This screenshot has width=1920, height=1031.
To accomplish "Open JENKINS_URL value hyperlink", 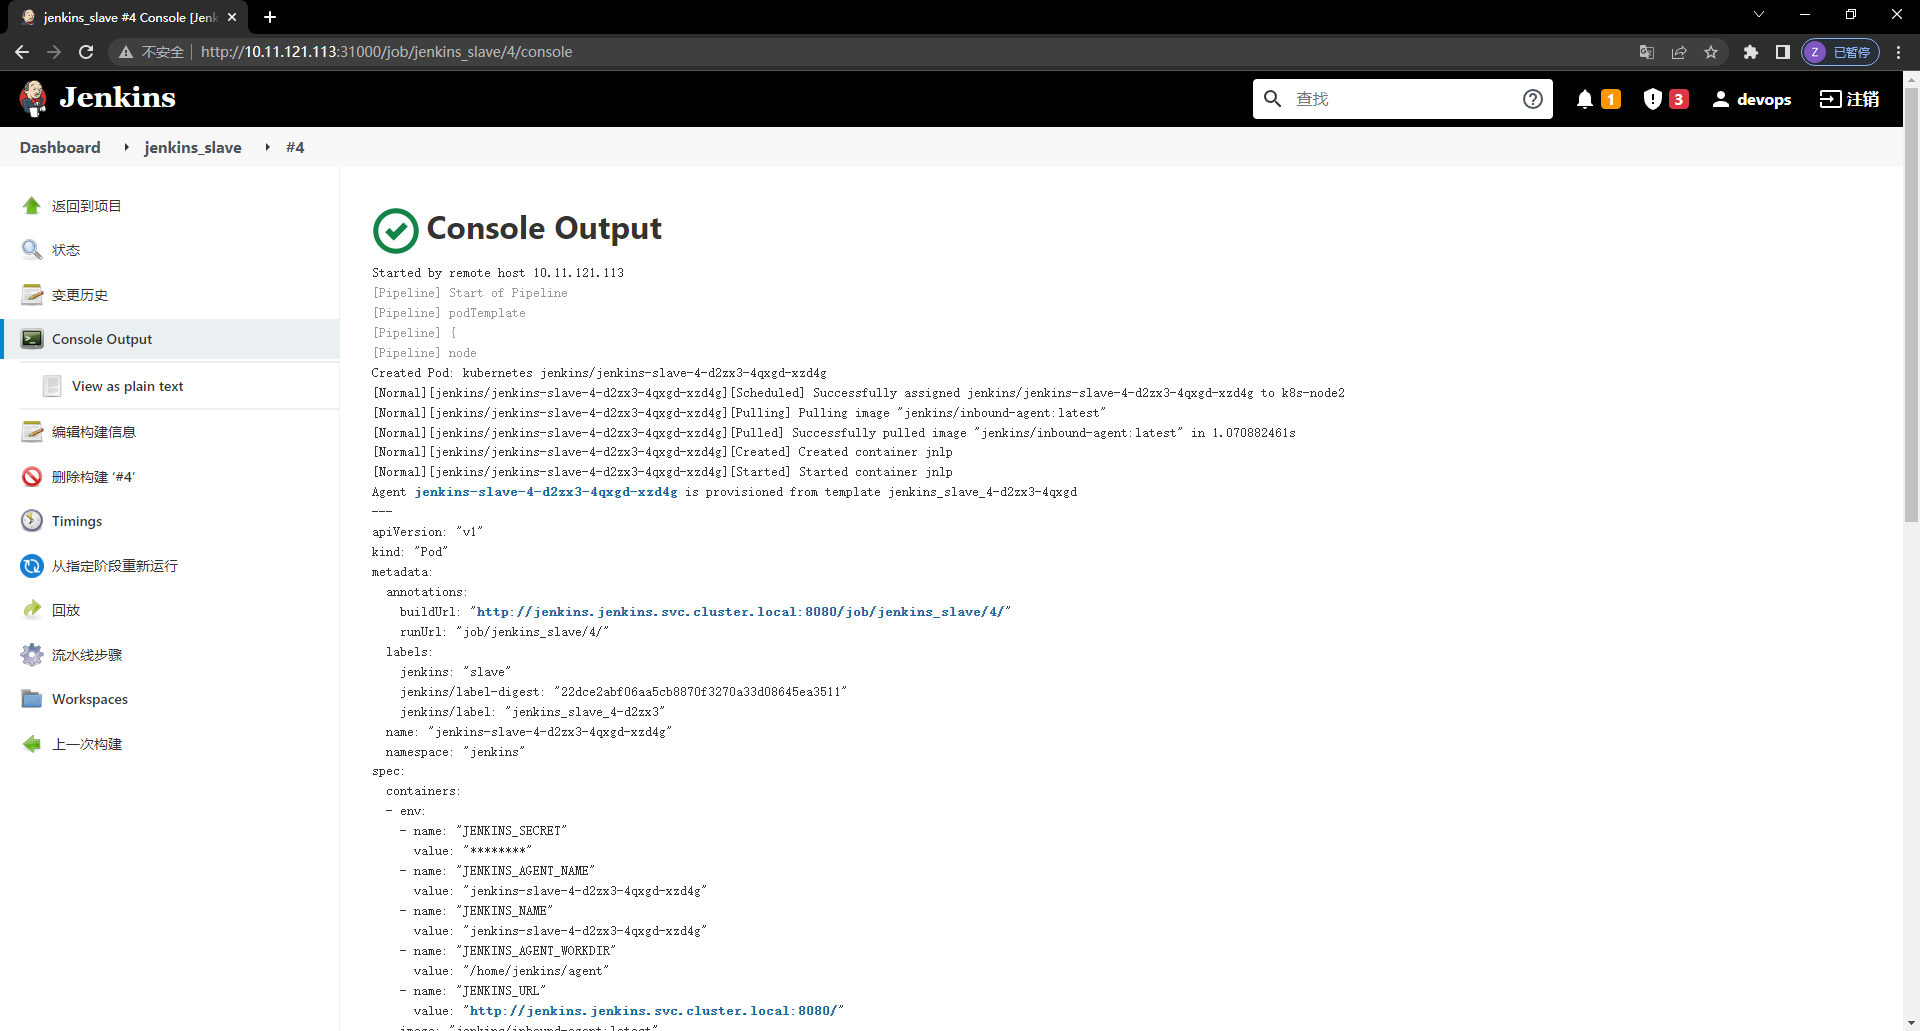I will (653, 1011).
